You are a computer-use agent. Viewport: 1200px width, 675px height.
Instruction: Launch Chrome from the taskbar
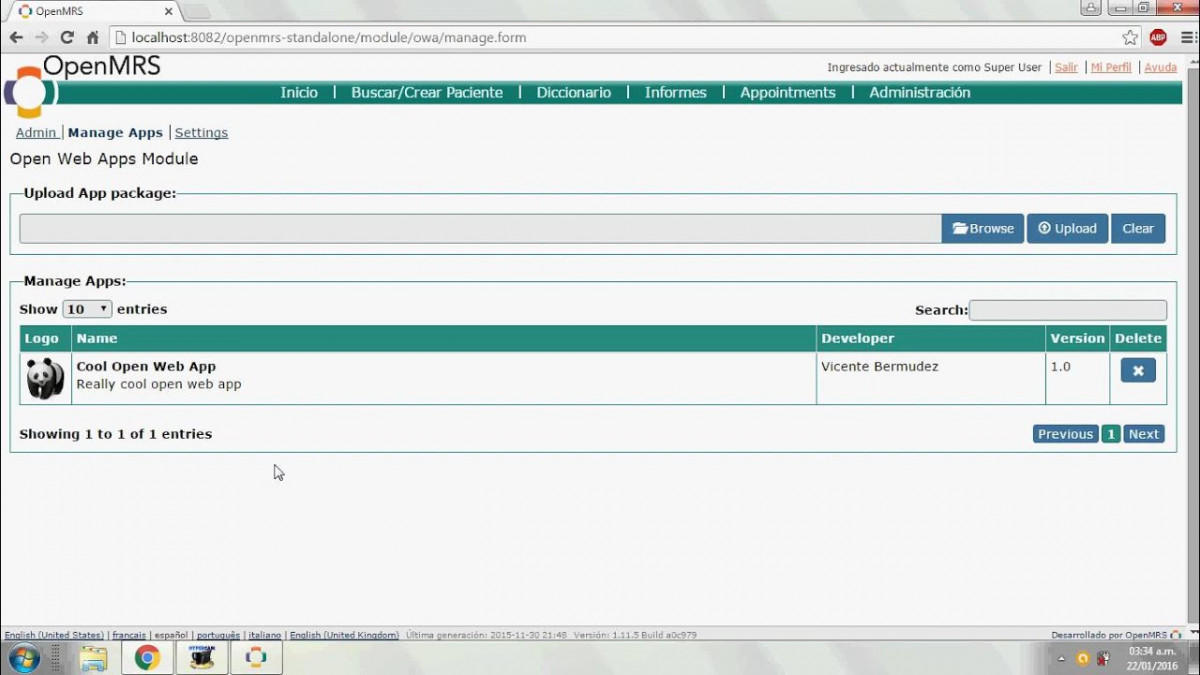coord(147,657)
